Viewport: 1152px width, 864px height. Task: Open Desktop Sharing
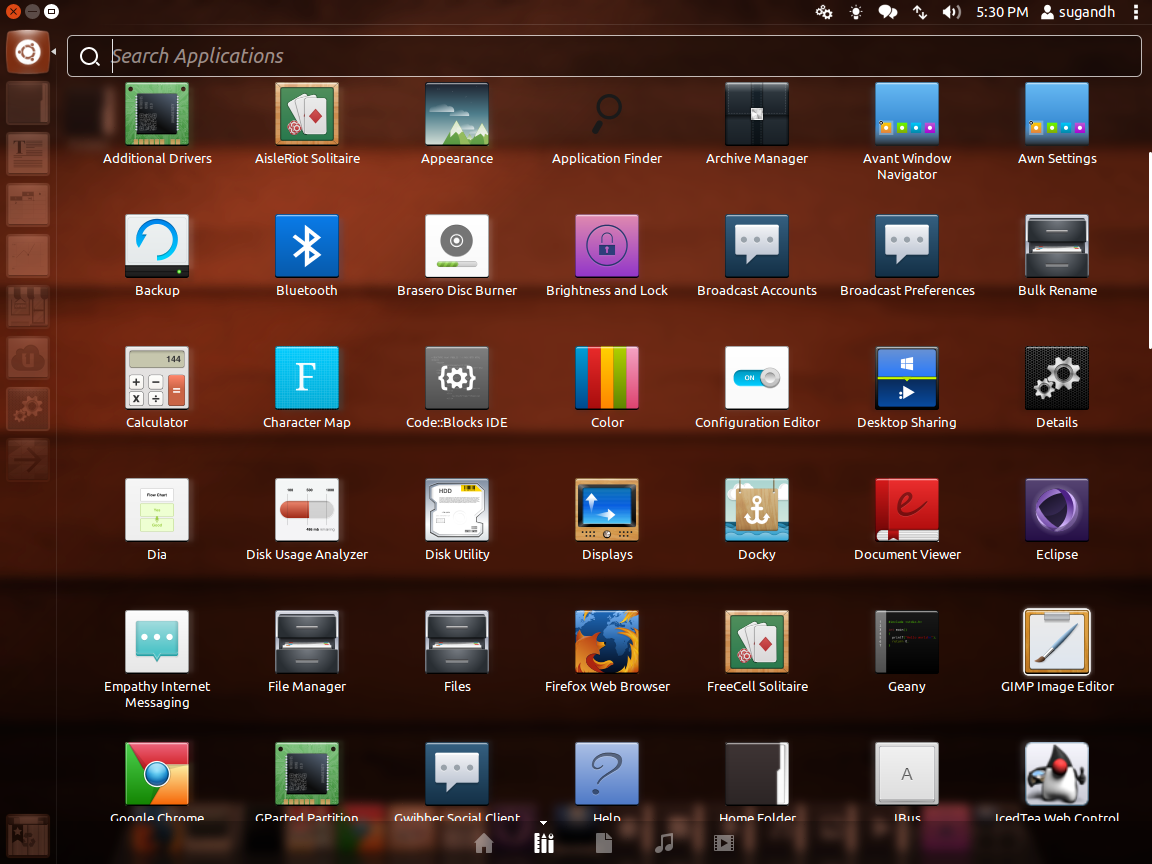click(907, 378)
